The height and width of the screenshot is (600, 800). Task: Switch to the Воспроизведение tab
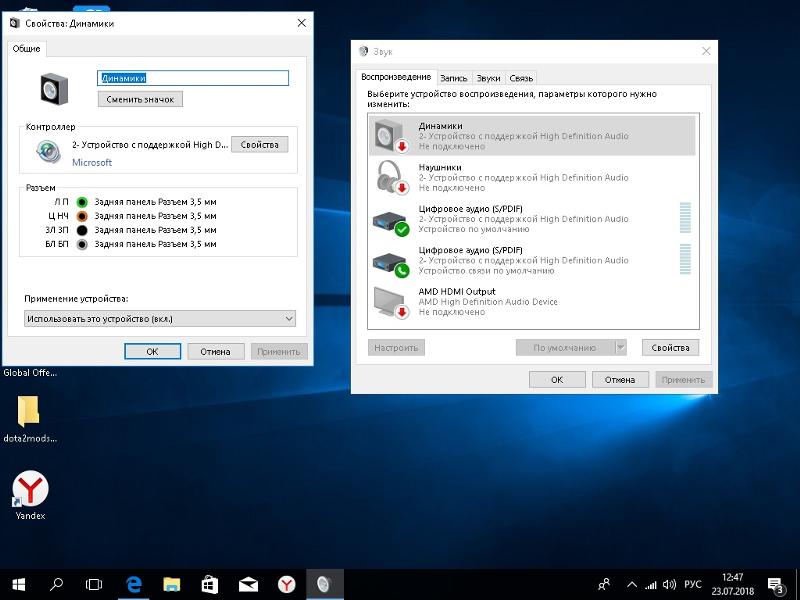396,77
